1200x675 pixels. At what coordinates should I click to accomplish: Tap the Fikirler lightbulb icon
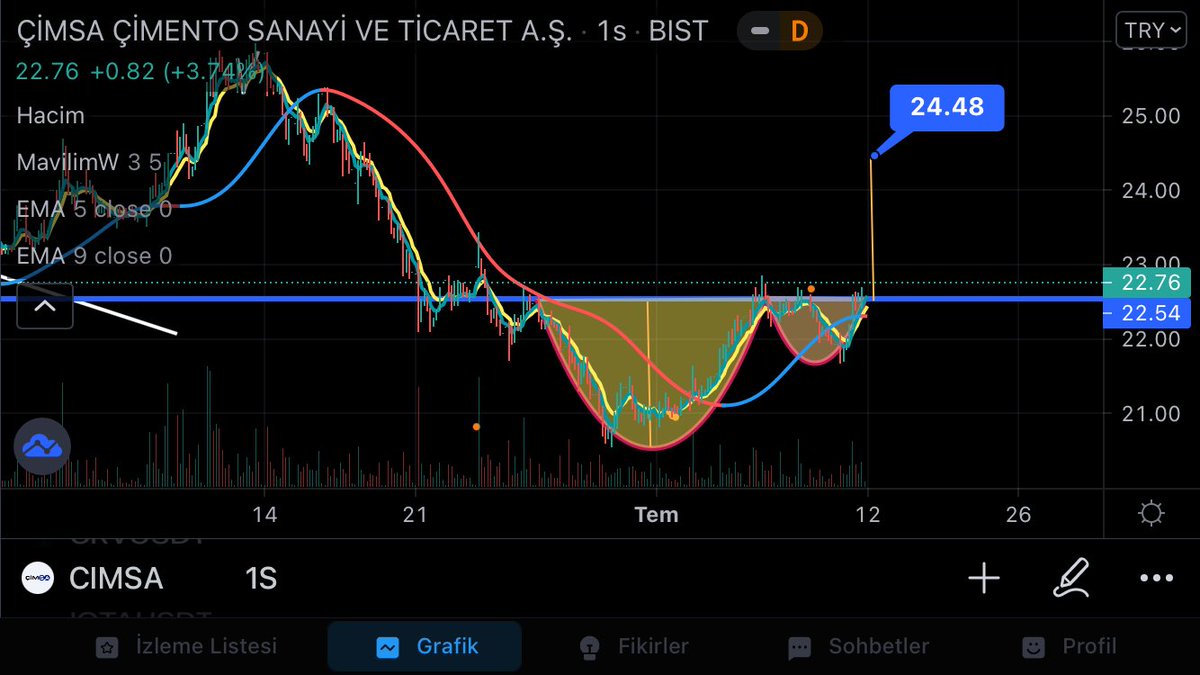pyautogui.click(x=590, y=647)
